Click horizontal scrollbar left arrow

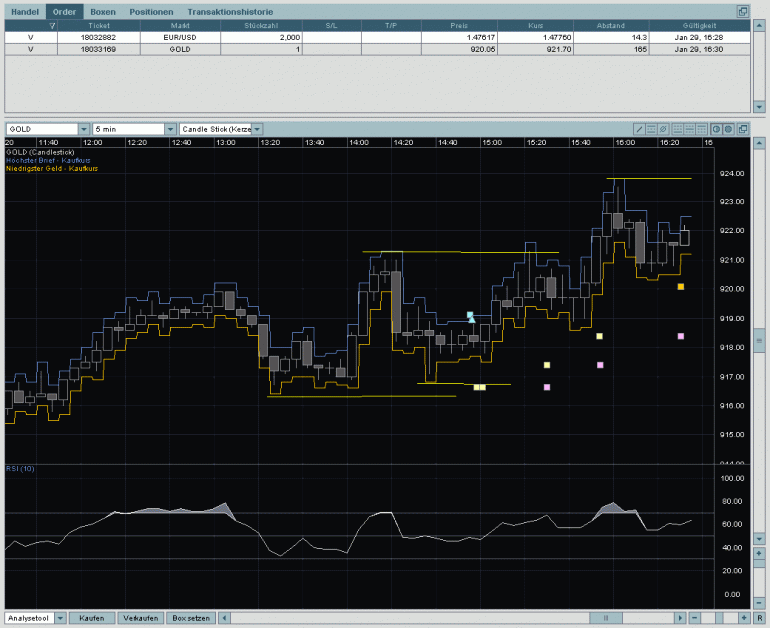point(224,618)
